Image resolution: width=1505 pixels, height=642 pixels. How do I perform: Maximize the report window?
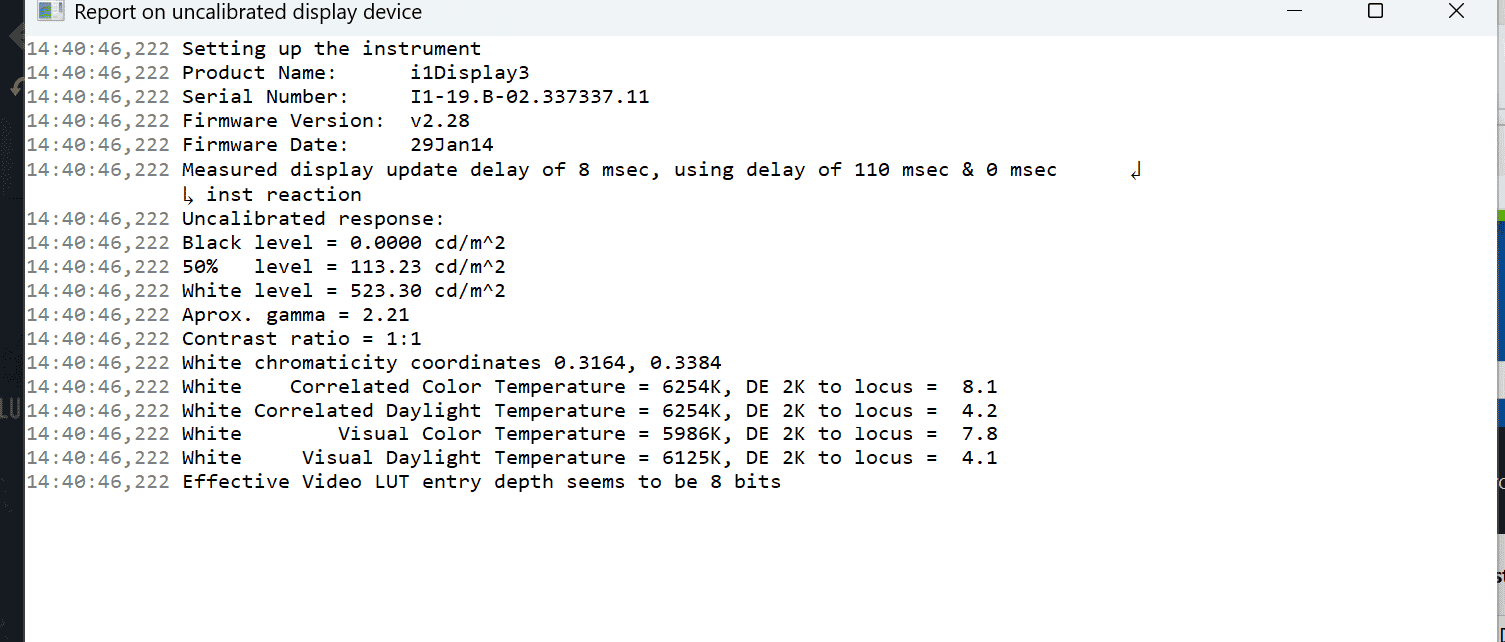[1375, 12]
